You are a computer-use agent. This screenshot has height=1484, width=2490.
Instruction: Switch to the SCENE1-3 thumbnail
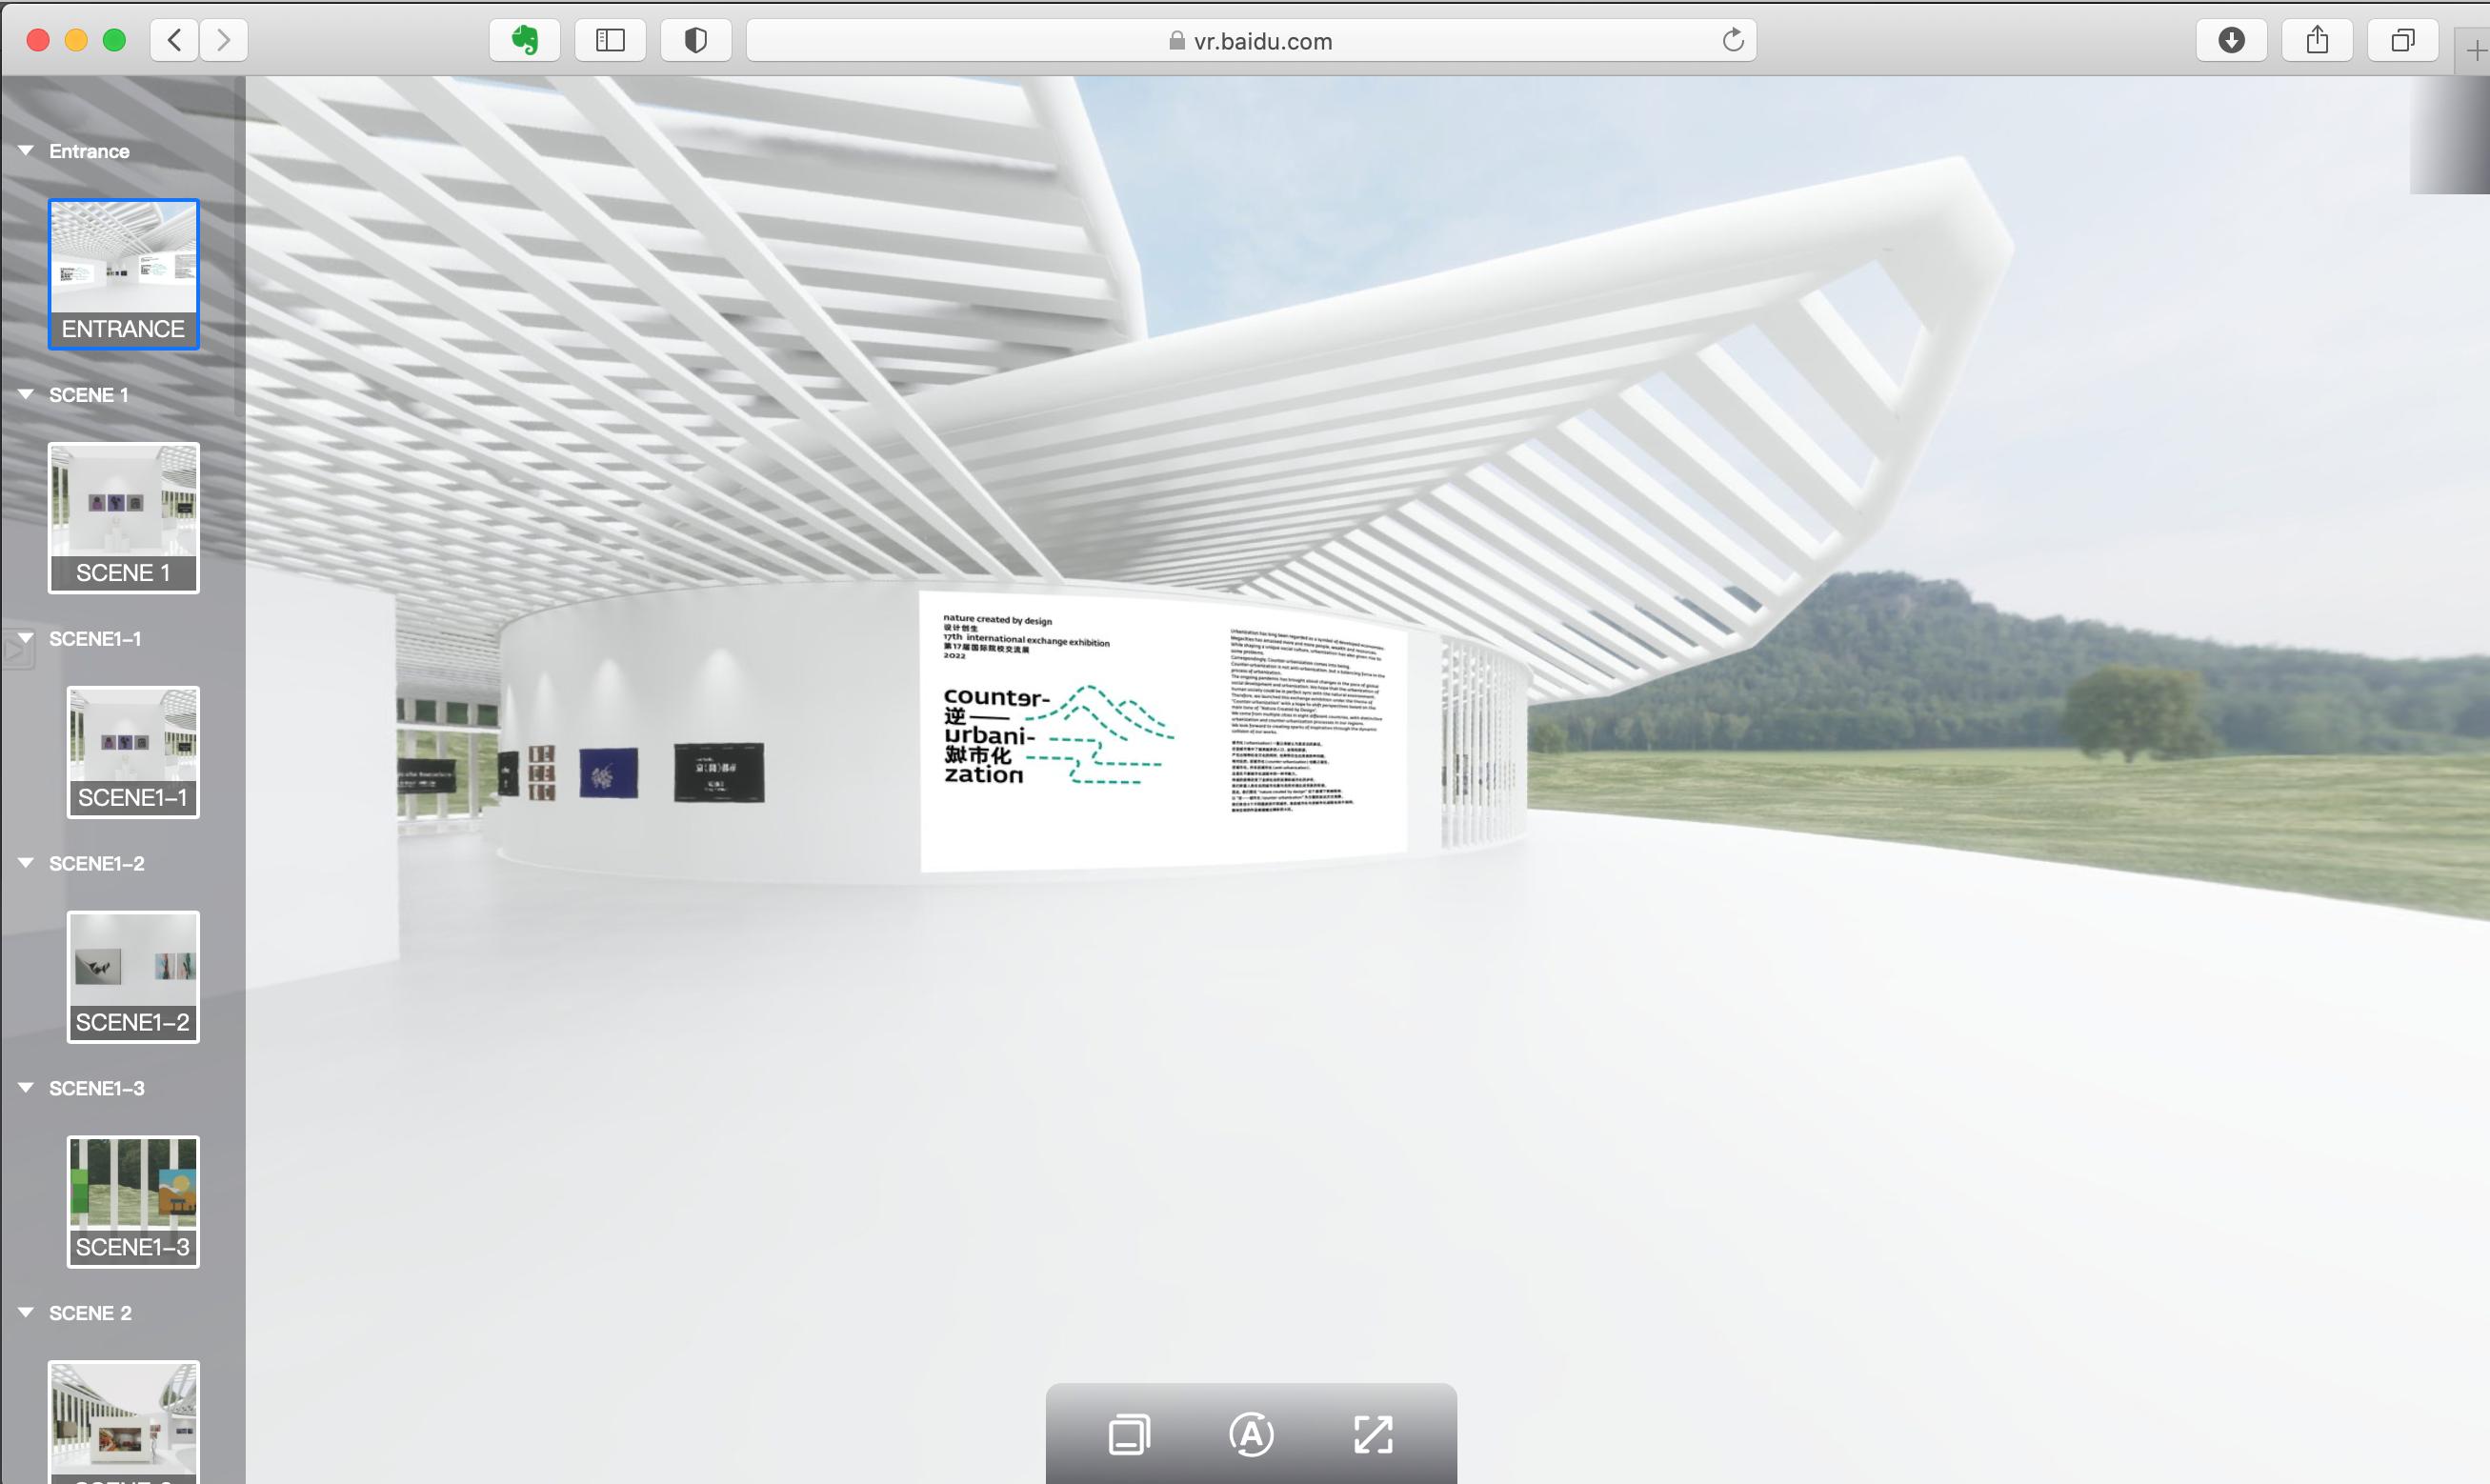pos(133,1200)
